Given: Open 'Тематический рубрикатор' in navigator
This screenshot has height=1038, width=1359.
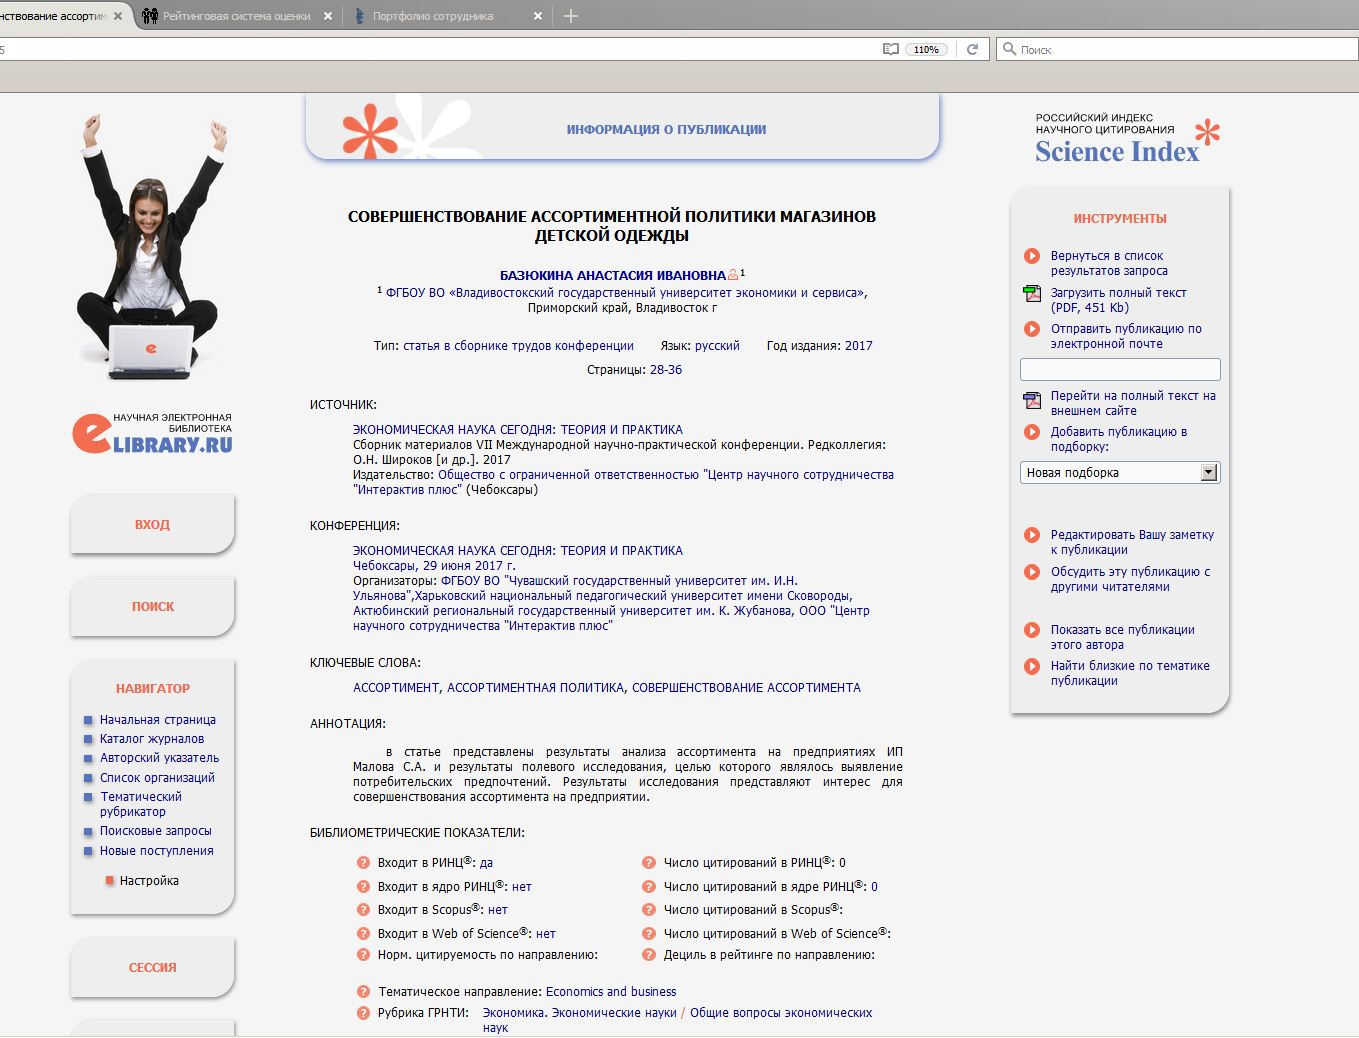Looking at the screenshot, I should [x=141, y=804].
